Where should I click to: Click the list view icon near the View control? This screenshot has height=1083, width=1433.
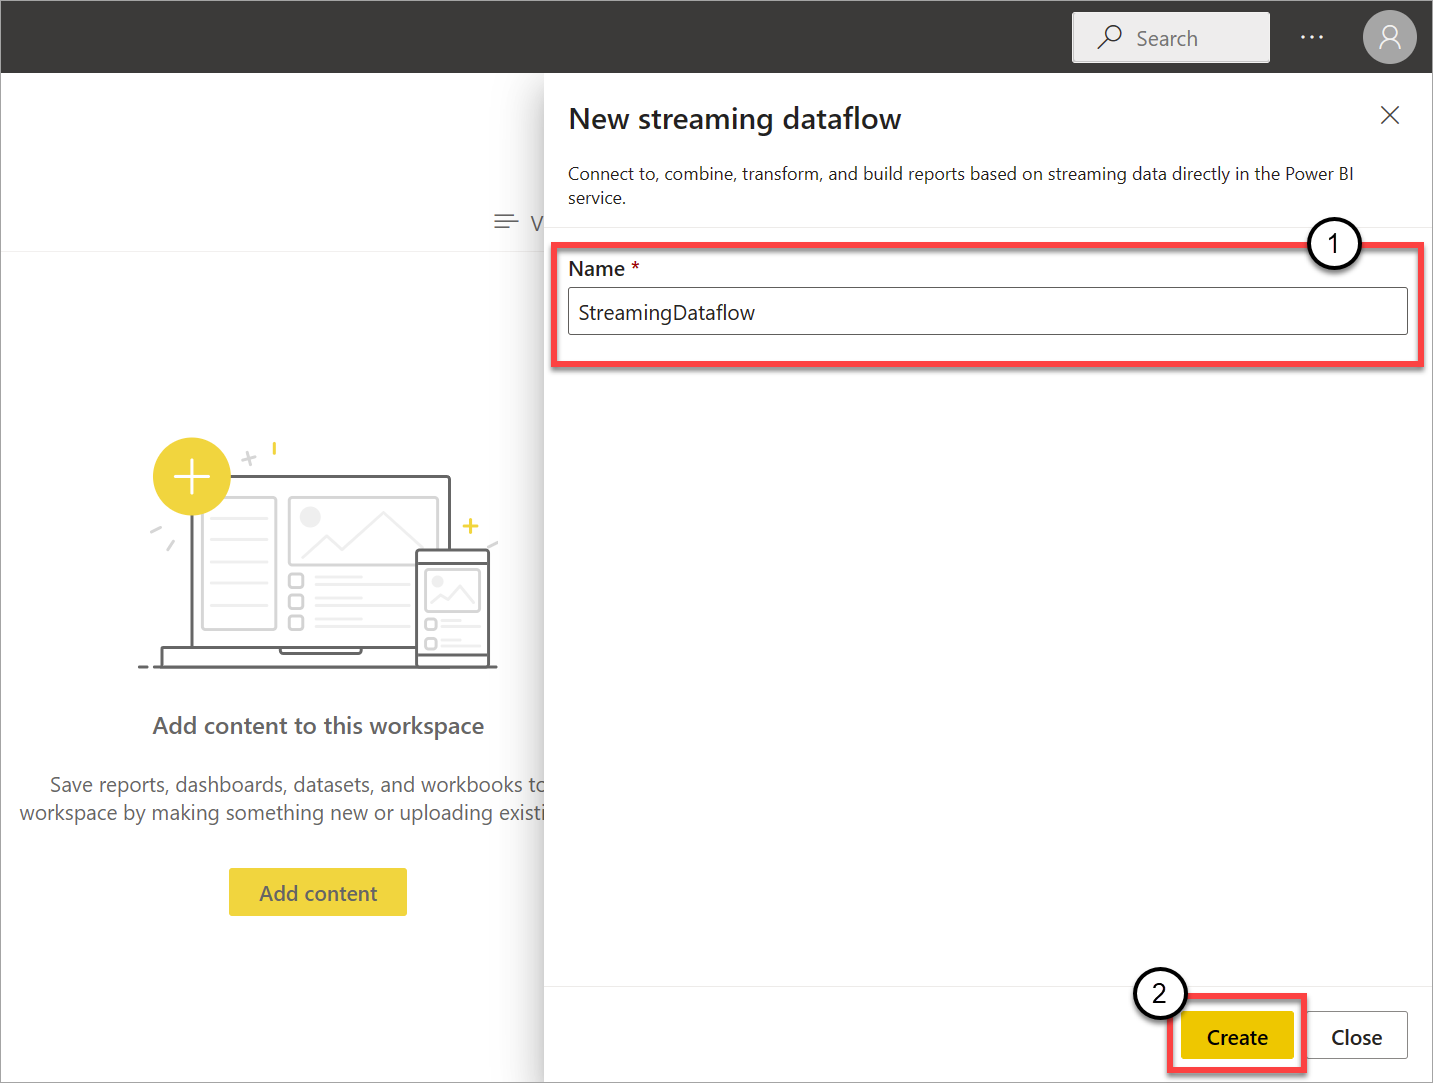click(x=505, y=220)
